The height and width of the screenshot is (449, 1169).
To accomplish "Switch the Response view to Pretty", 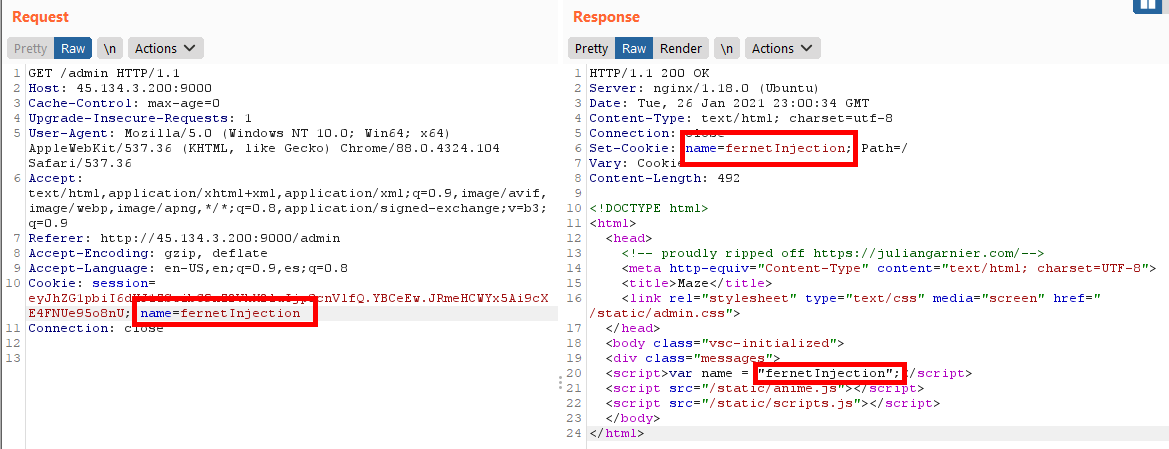I will pos(591,48).
